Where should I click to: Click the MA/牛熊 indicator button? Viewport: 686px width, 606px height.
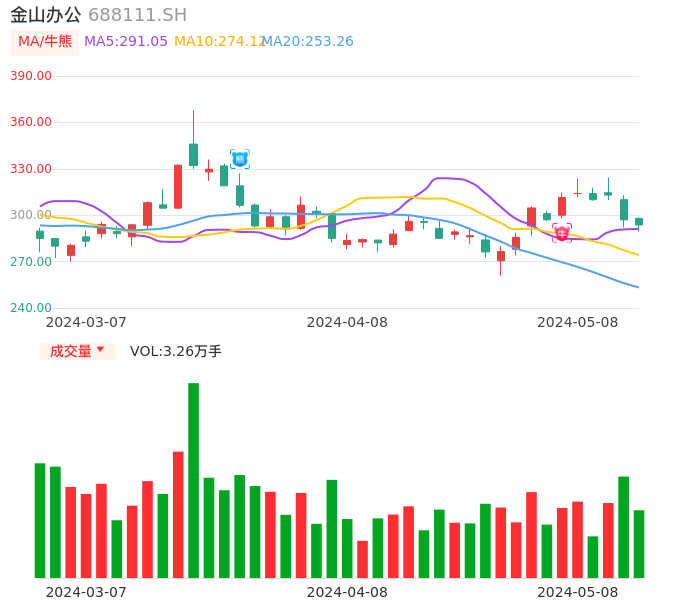pyautogui.click(x=45, y=42)
